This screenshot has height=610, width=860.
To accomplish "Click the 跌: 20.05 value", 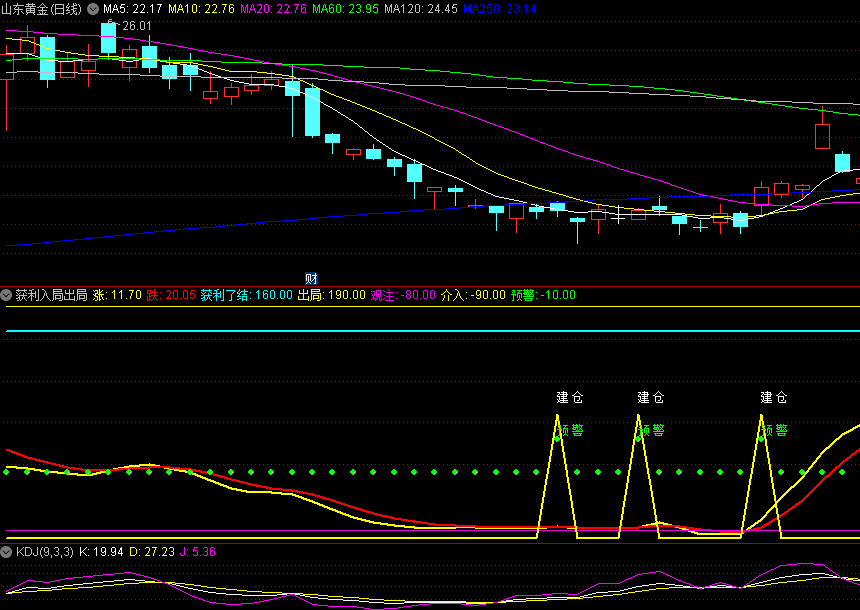I will click(171, 295).
